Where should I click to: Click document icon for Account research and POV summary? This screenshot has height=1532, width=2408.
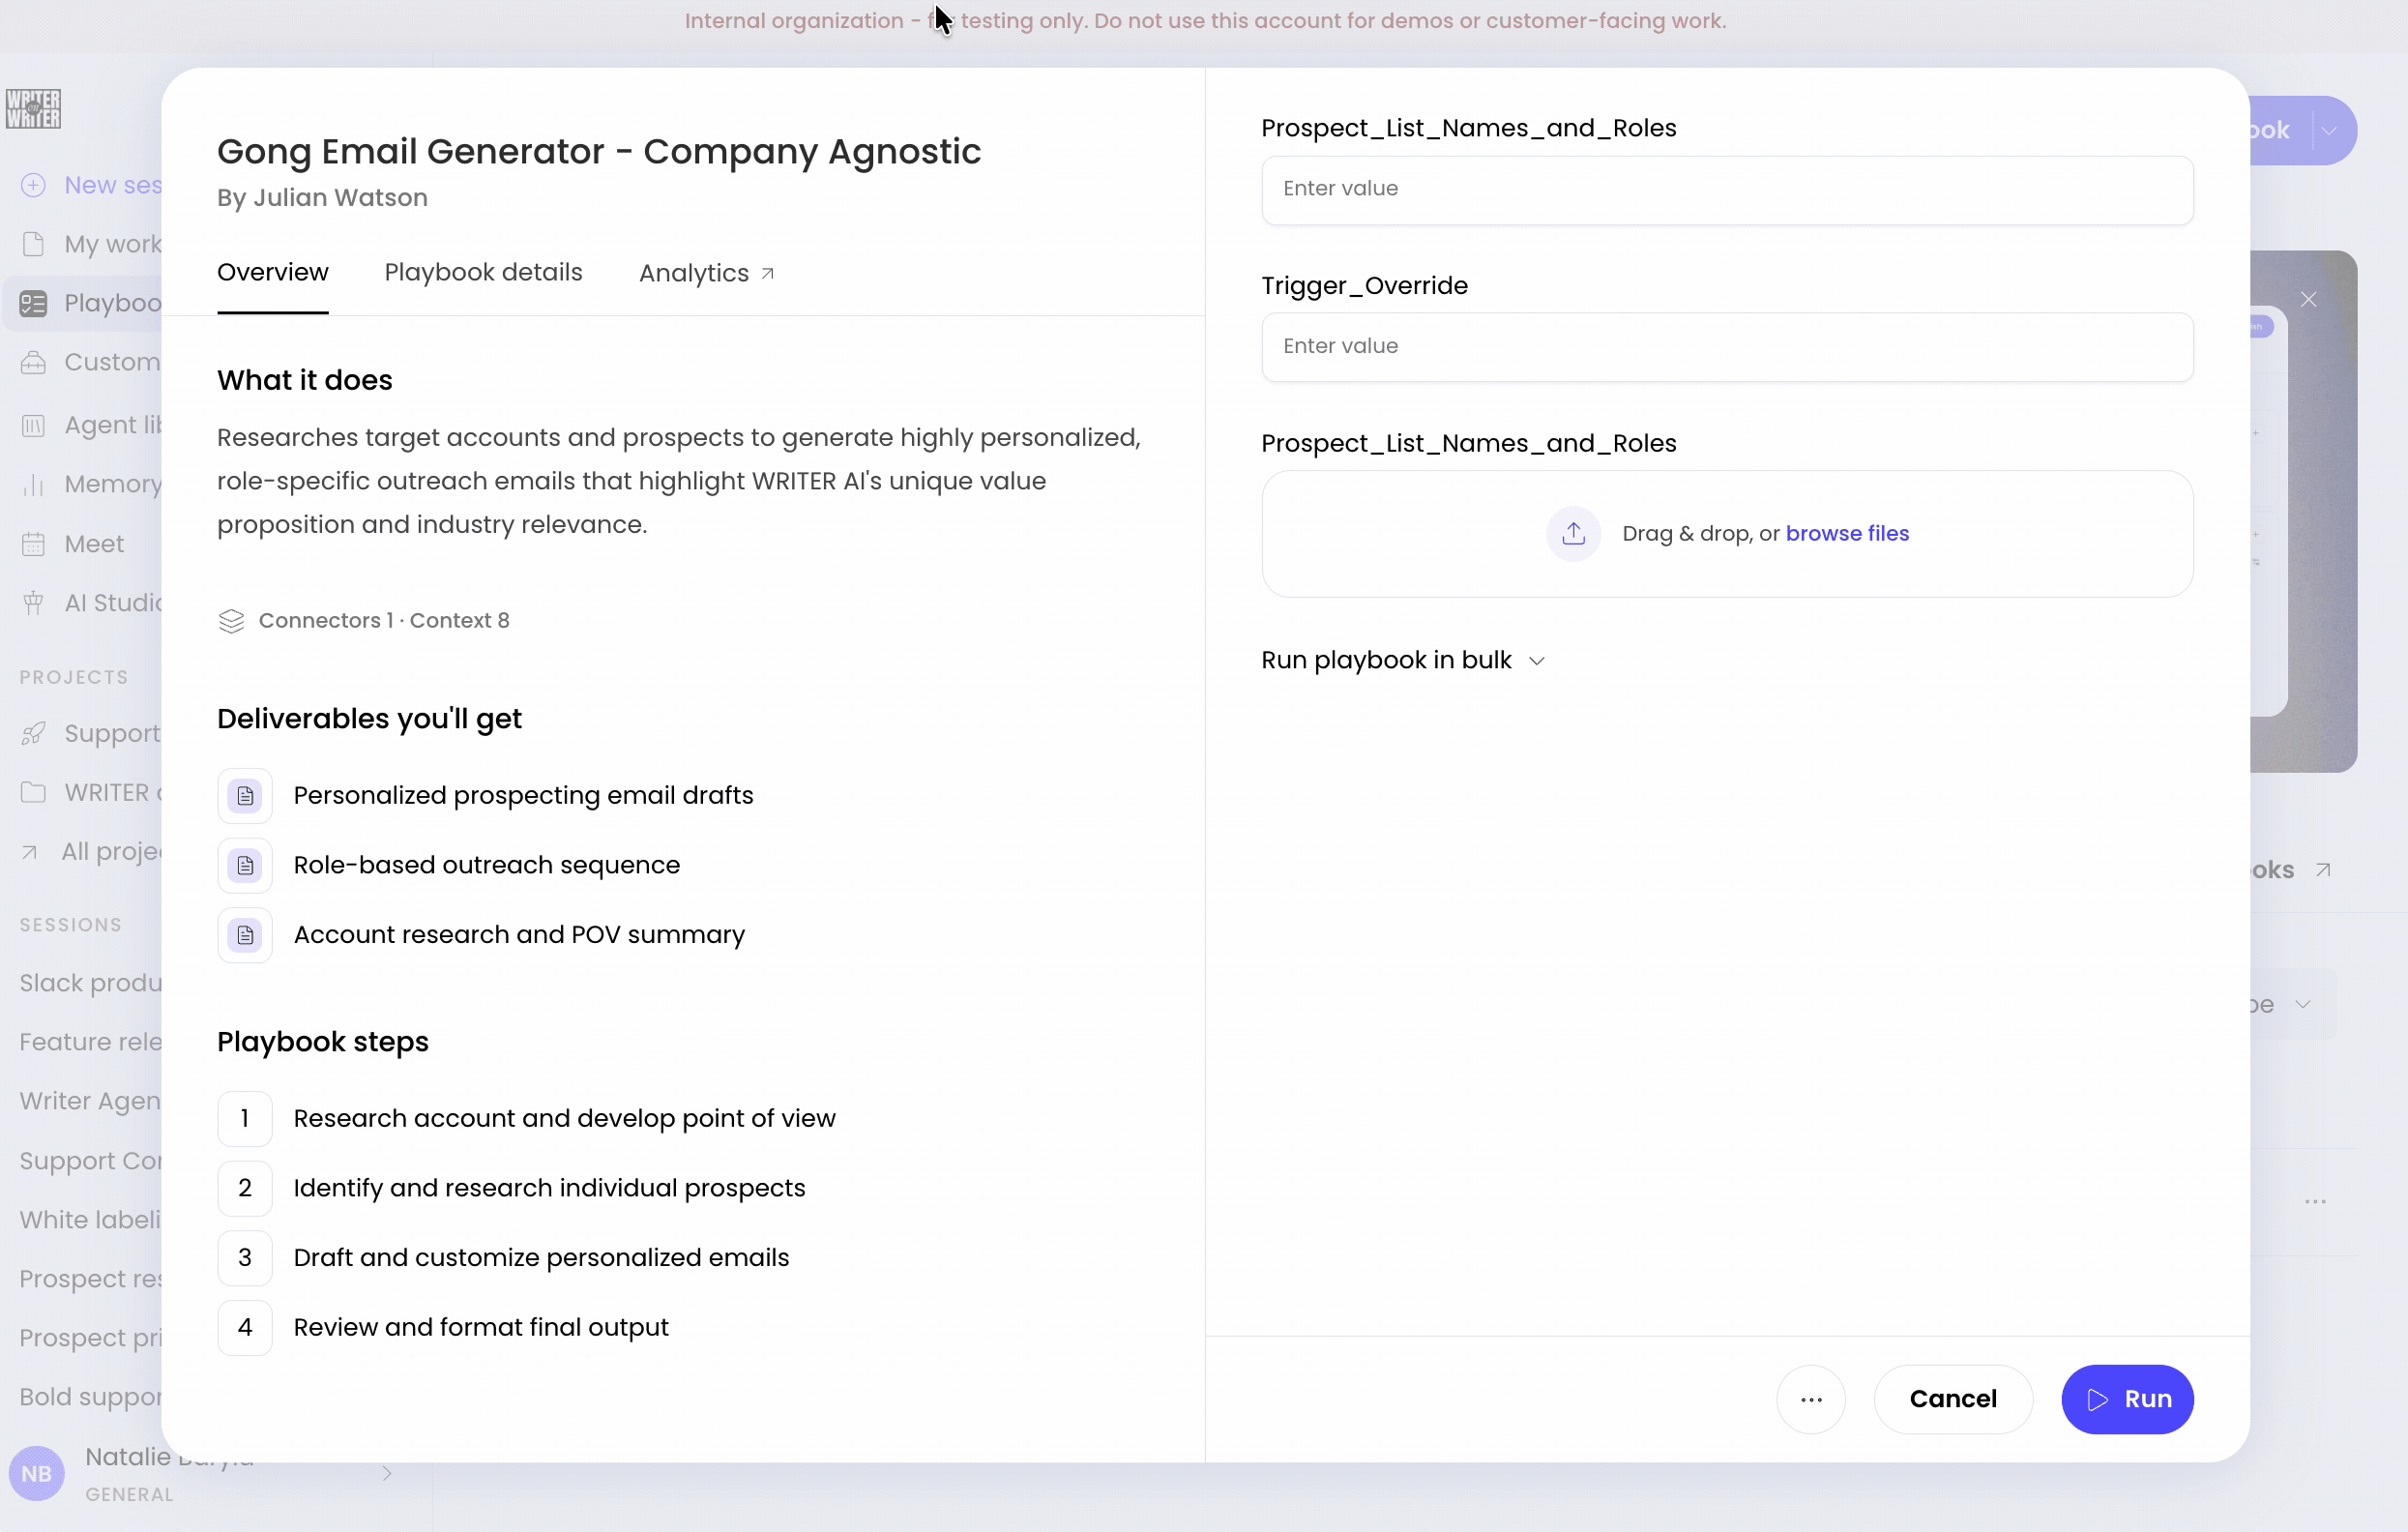[x=245, y=935]
